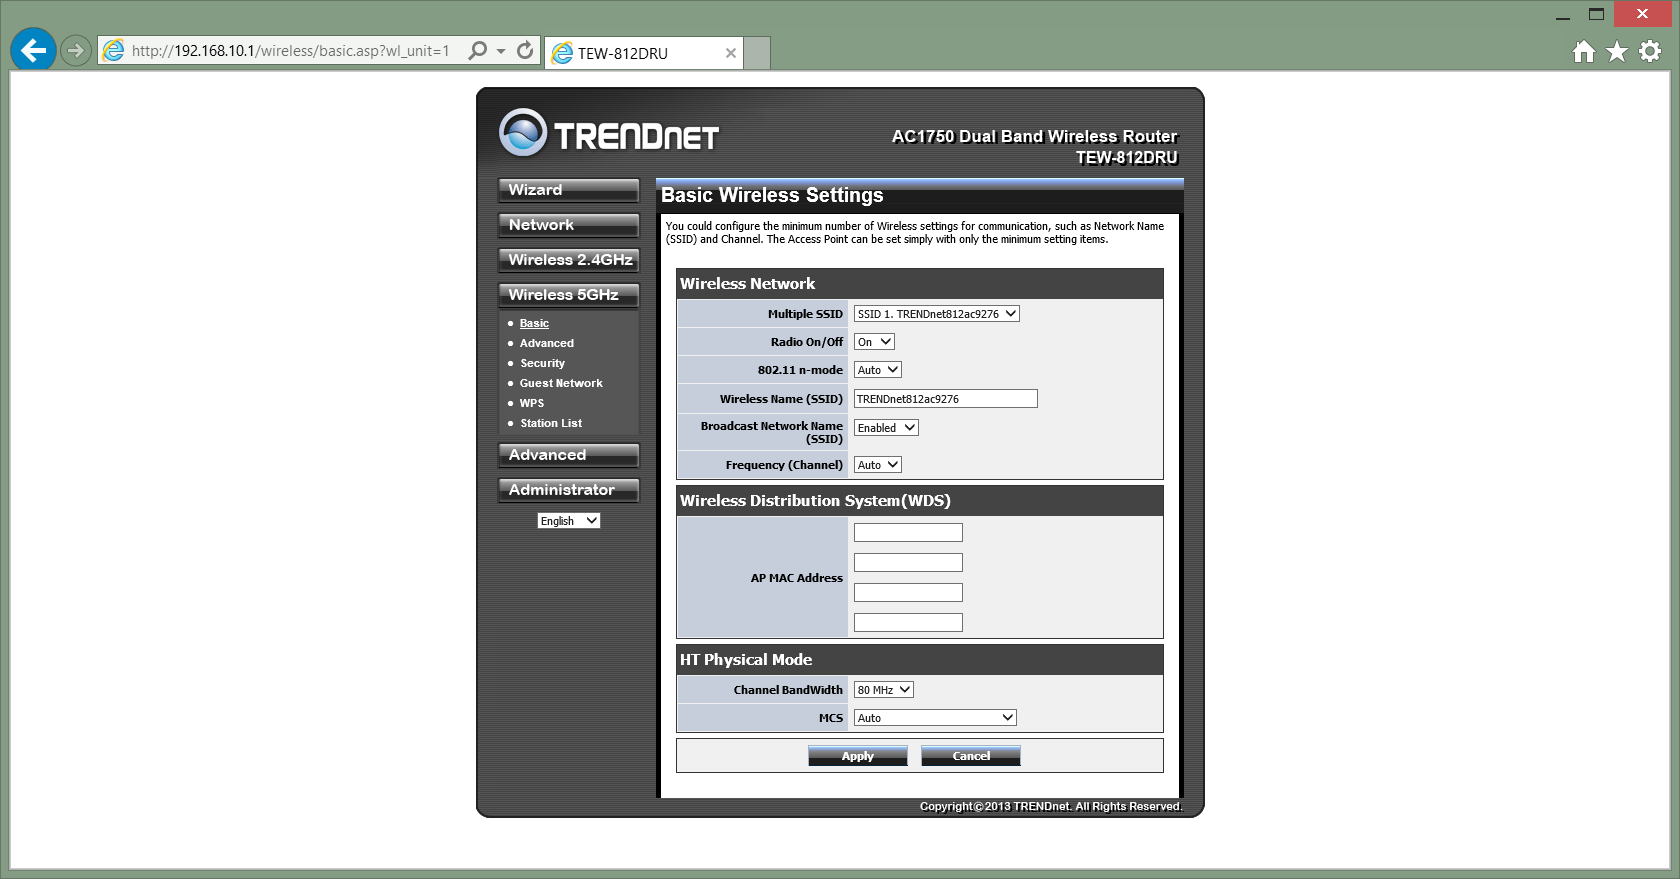1680x879 pixels.
Task: Open the Channel BandWidth dropdown
Action: pyautogui.click(x=884, y=690)
